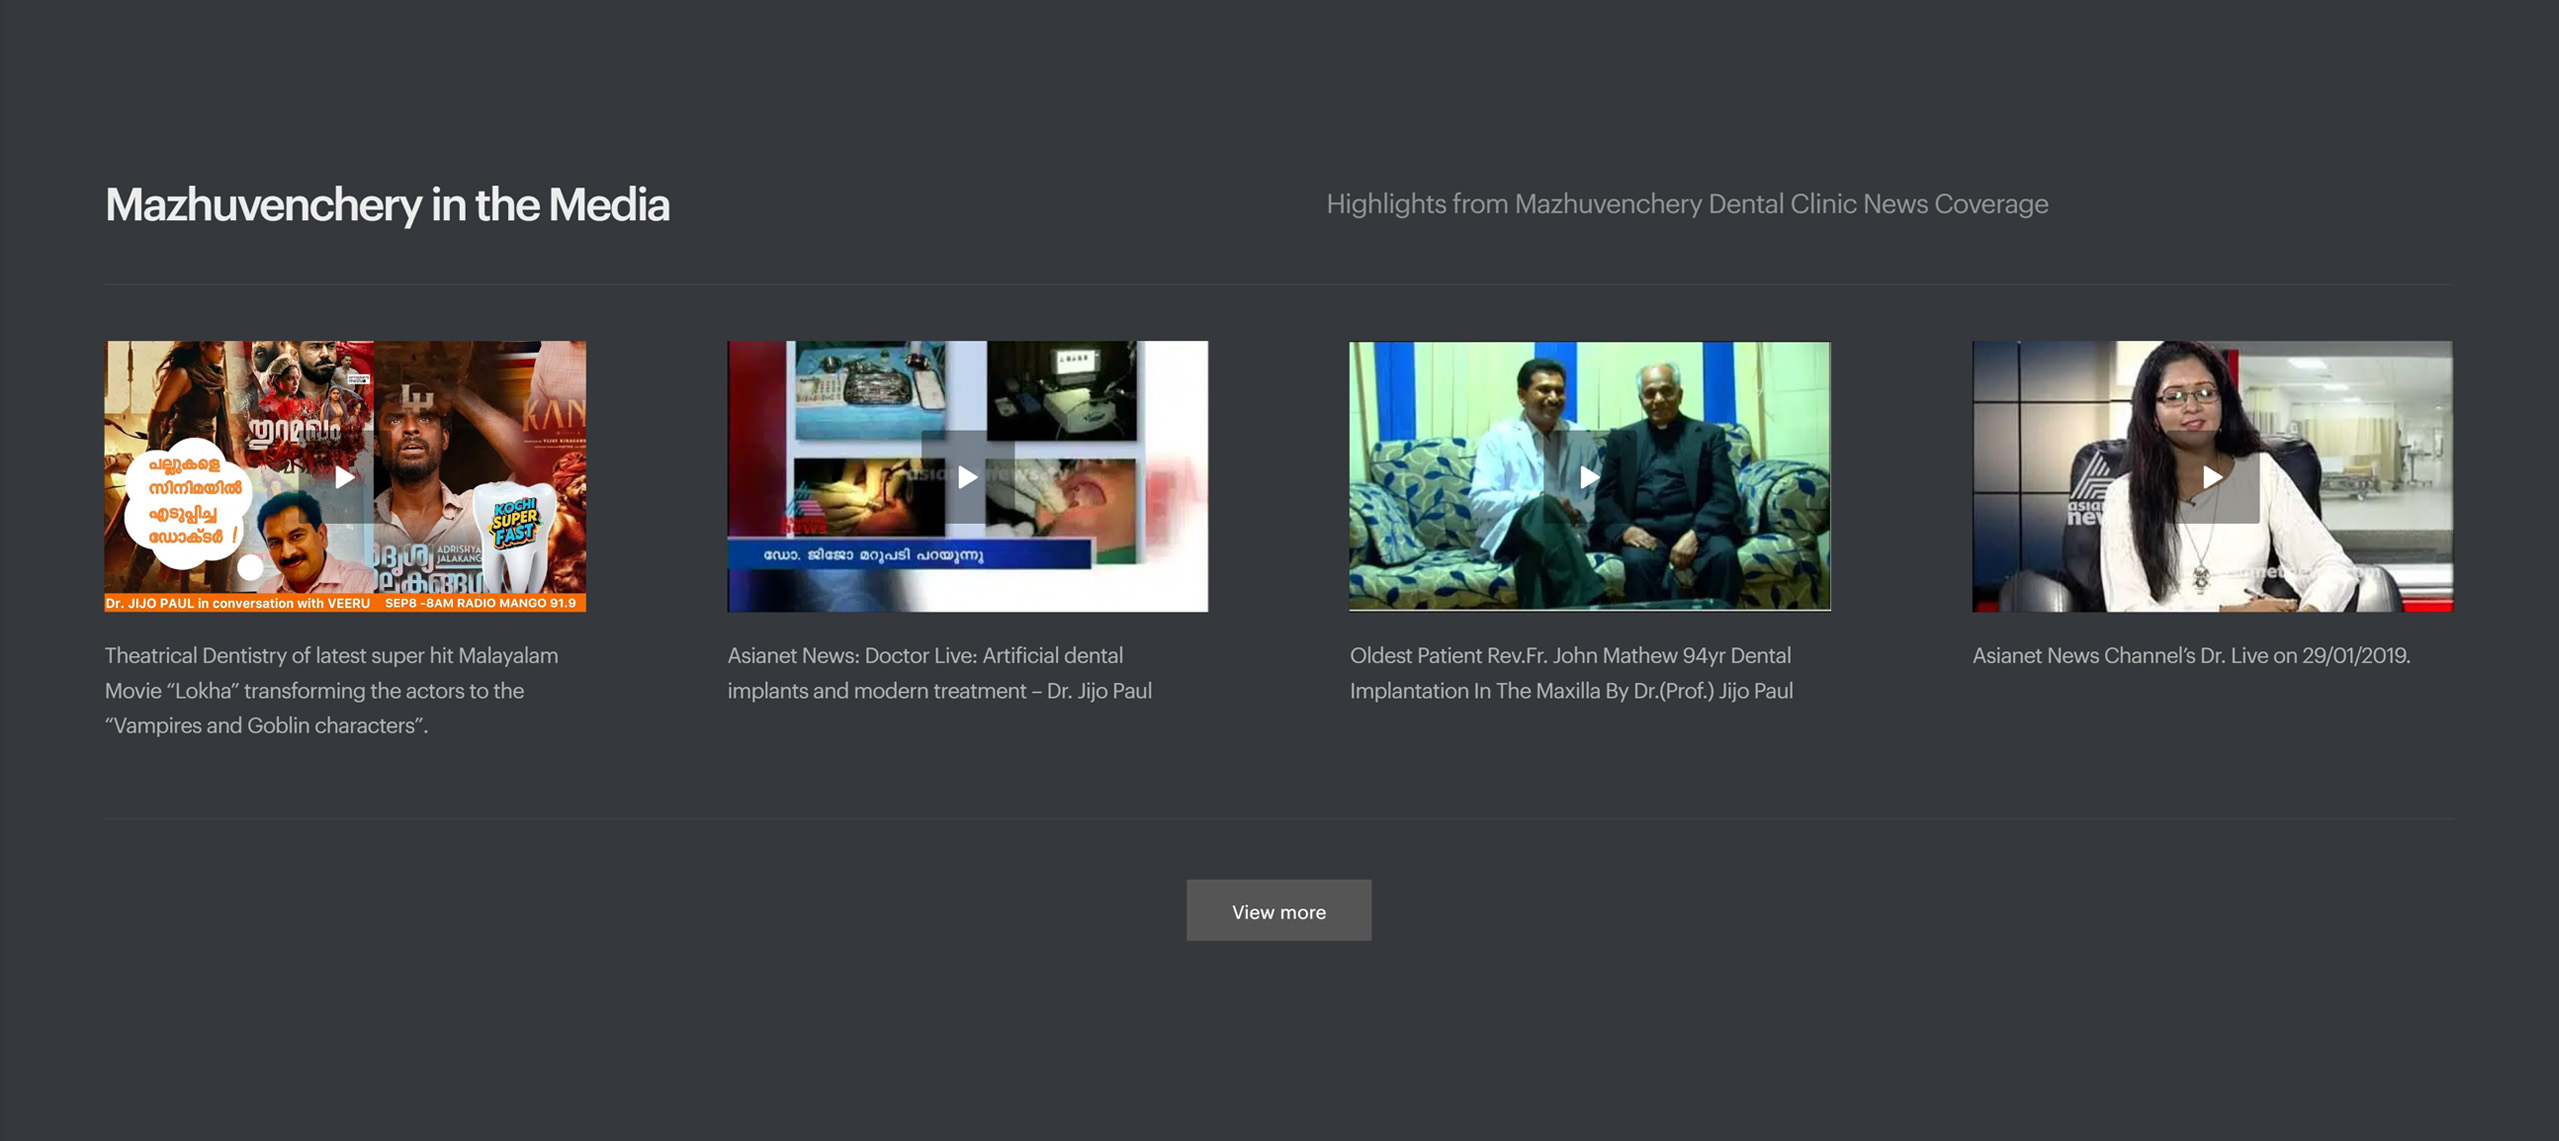Play the Asianet Doctor Live implants video
Viewport: 2559px width, 1141px height.
(x=967, y=477)
